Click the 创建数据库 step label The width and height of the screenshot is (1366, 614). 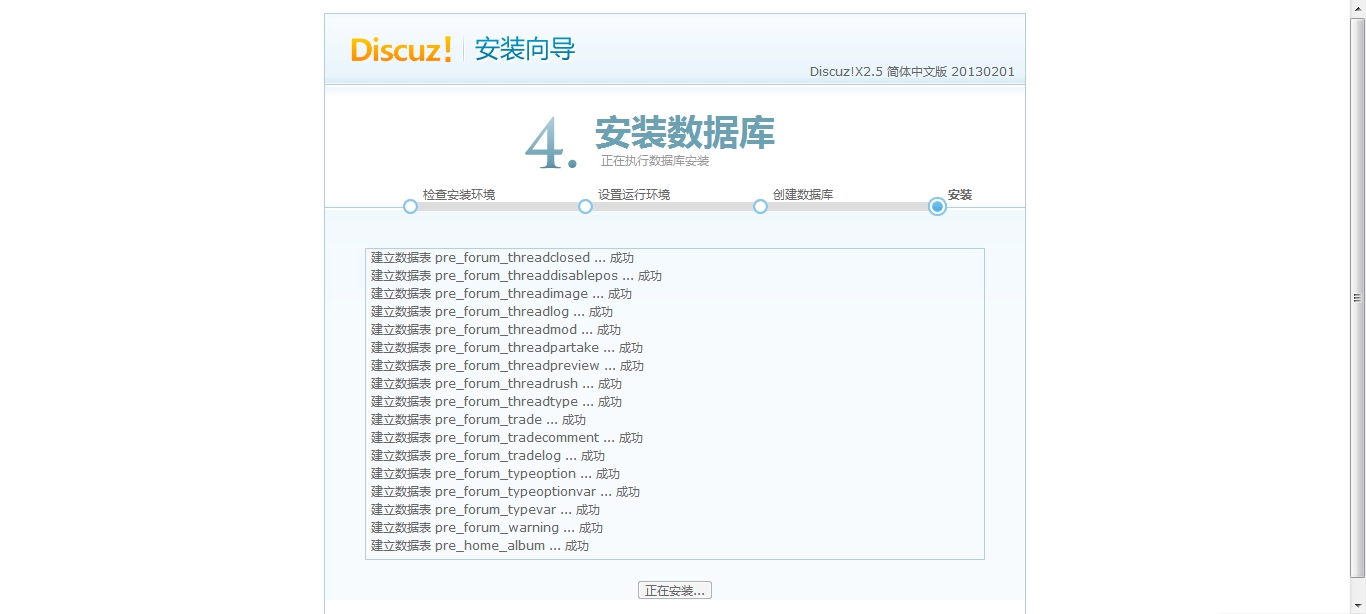pyautogui.click(x=803, y=195)
